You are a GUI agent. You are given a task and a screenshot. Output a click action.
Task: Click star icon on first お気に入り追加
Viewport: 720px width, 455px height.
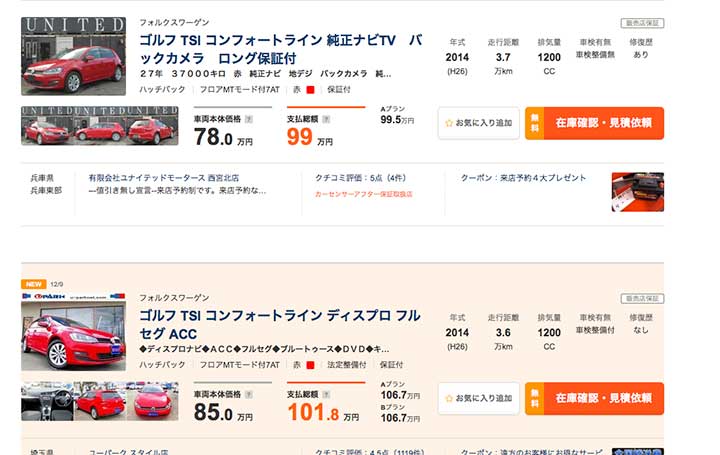coord(449,123)
